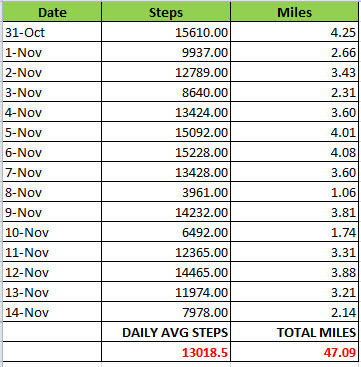This screenshot has height=367, width=361.
Task: Select the steps cell showing 15610.00
Action: point(166,32)
